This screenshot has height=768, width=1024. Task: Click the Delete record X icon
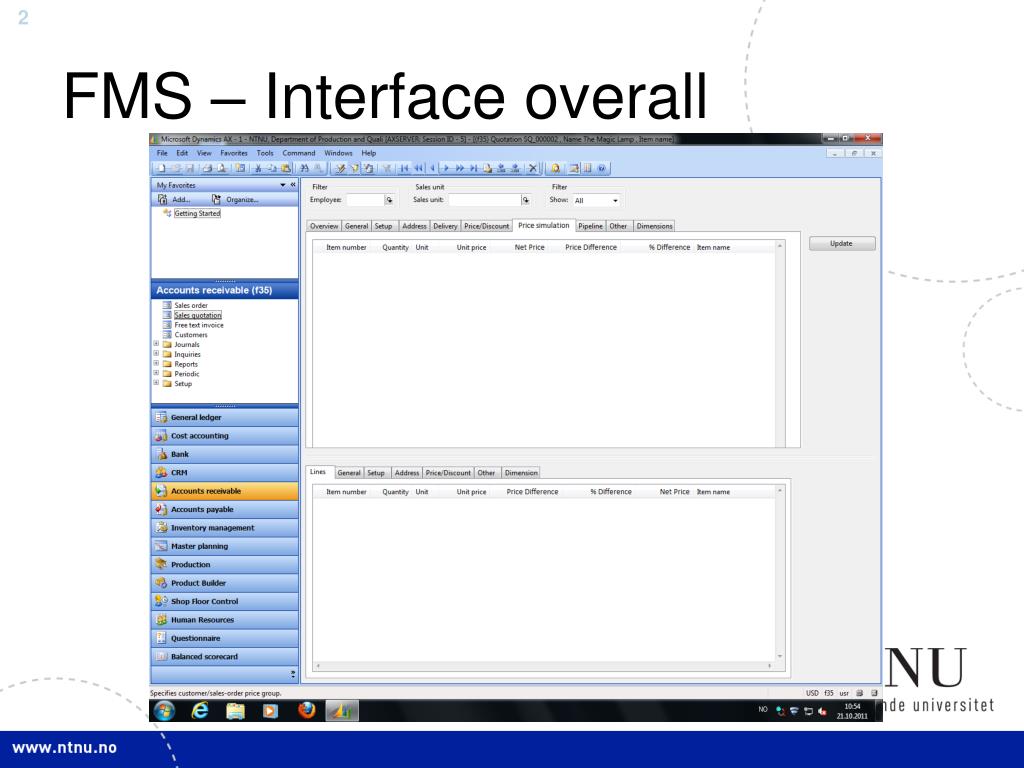pos(533,168)
